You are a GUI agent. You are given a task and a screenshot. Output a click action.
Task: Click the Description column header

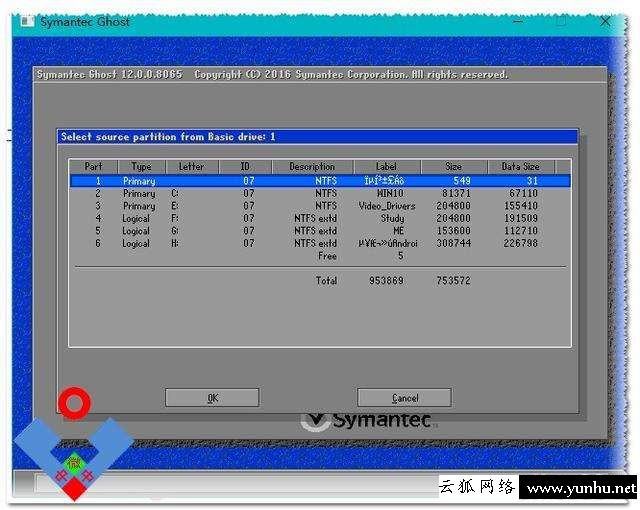point(312,166)
